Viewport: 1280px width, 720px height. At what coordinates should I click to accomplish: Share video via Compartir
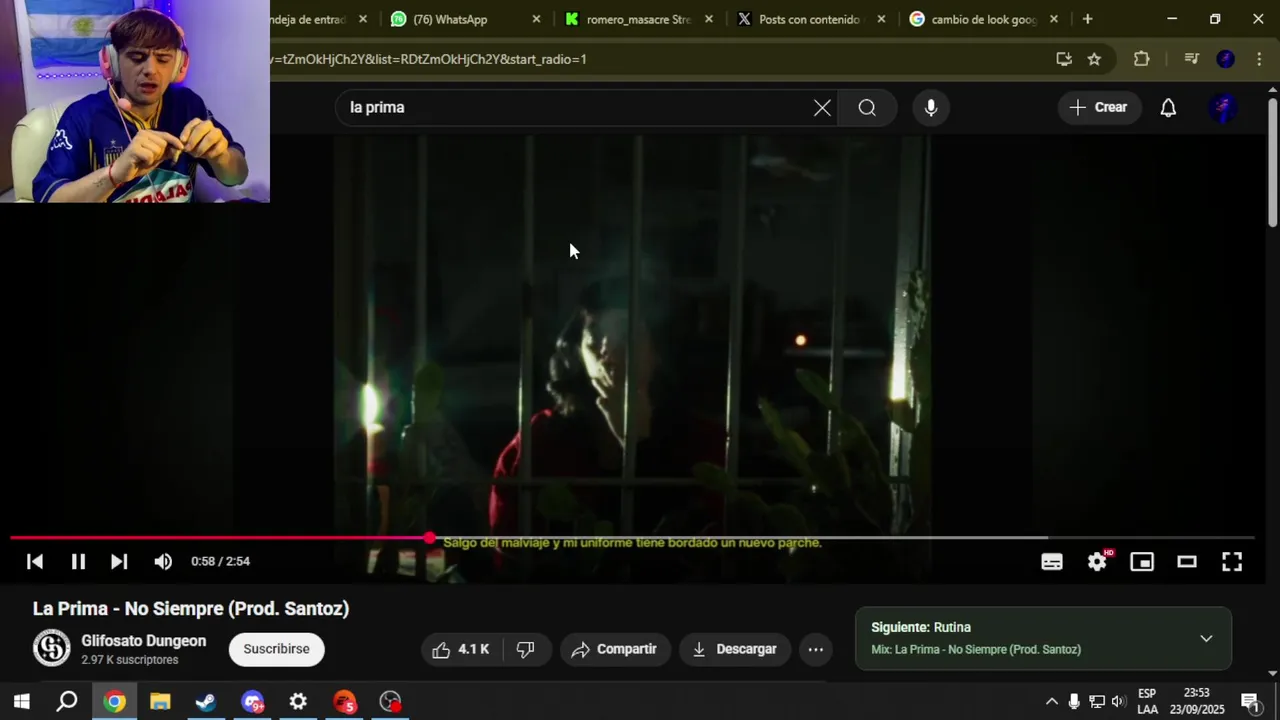pyautogui.click(x=614, y=650)
